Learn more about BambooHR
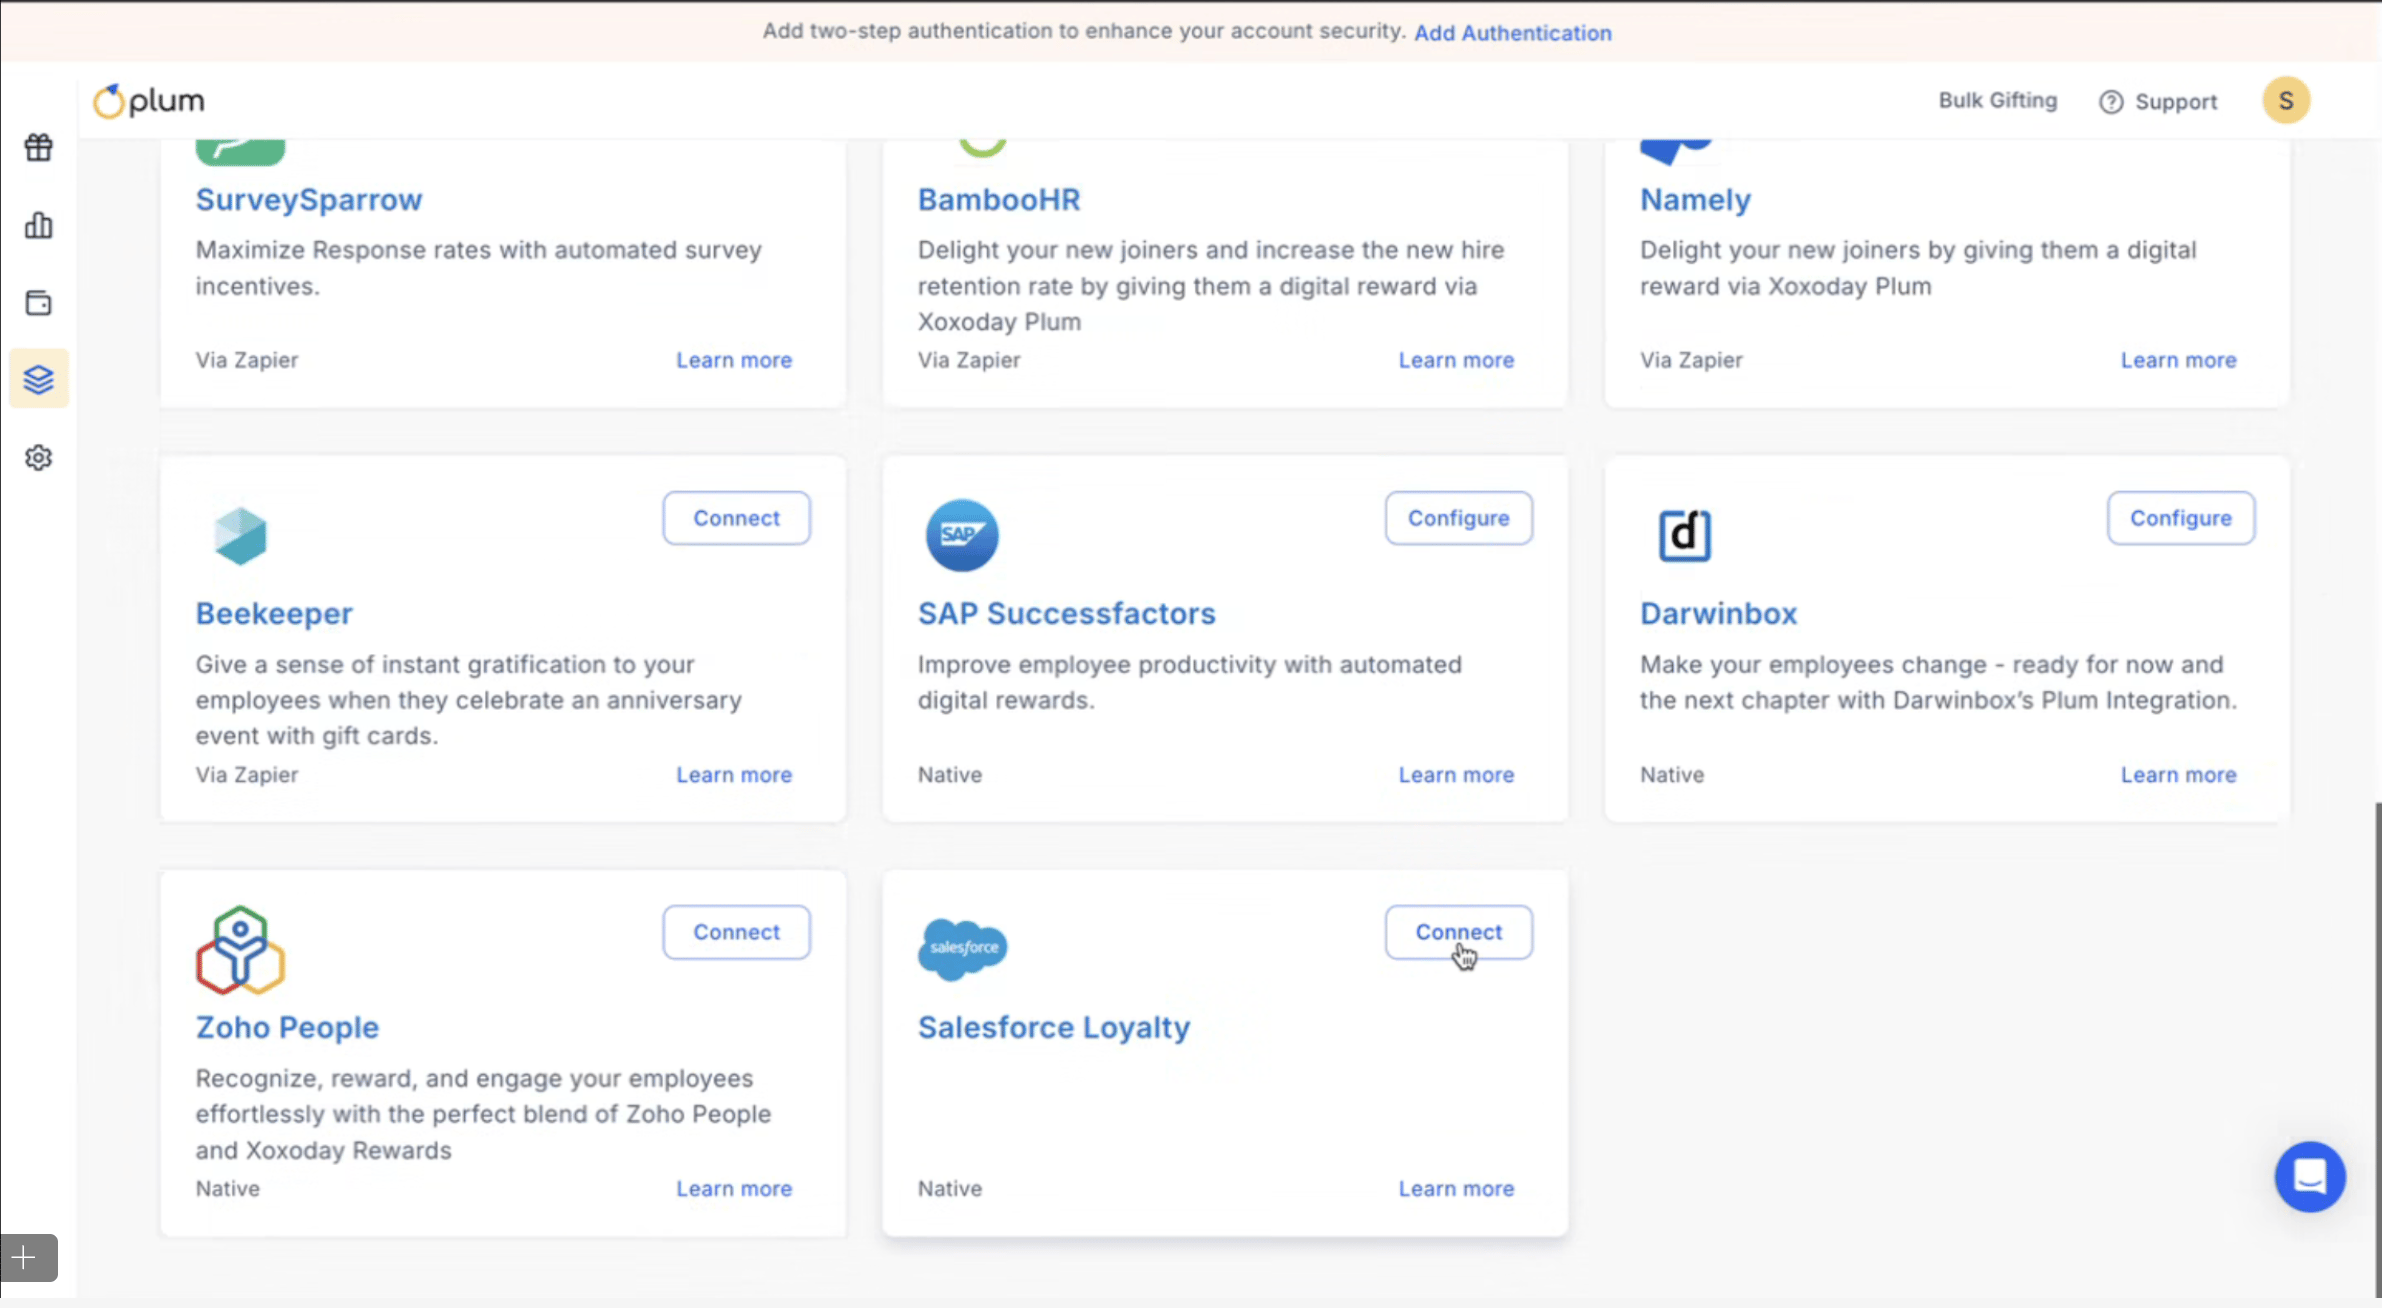This screenshot has height=1308, width=2382. [1456, 360]
